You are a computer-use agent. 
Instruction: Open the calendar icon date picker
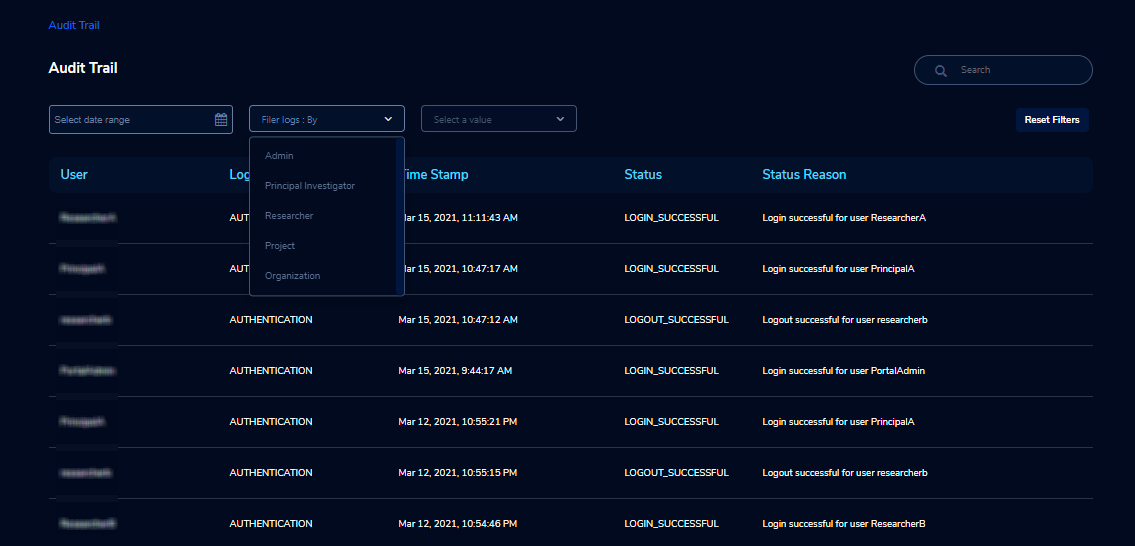tap(221, 119)
